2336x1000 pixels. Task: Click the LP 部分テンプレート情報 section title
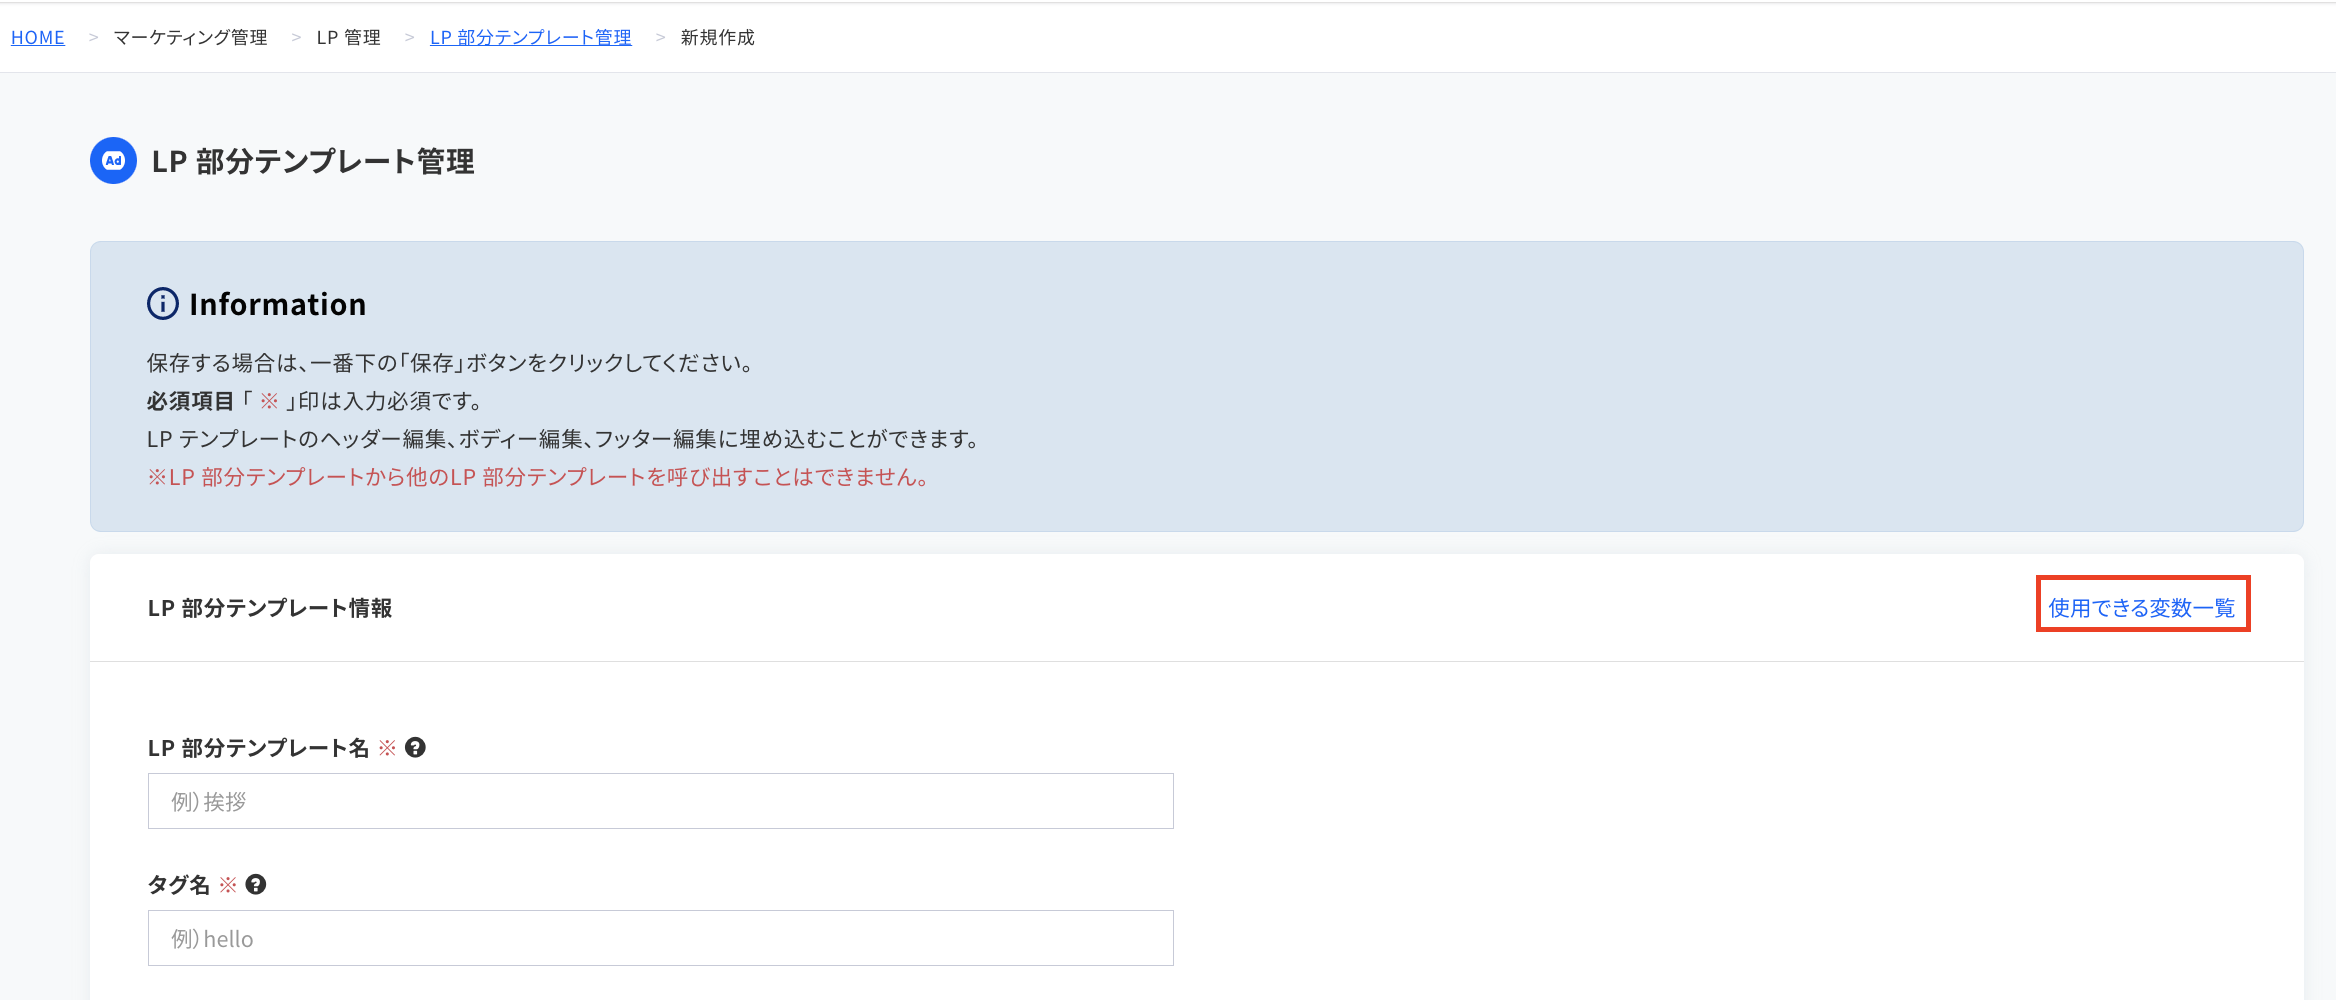pyautogui.click(x=270, y=608)
